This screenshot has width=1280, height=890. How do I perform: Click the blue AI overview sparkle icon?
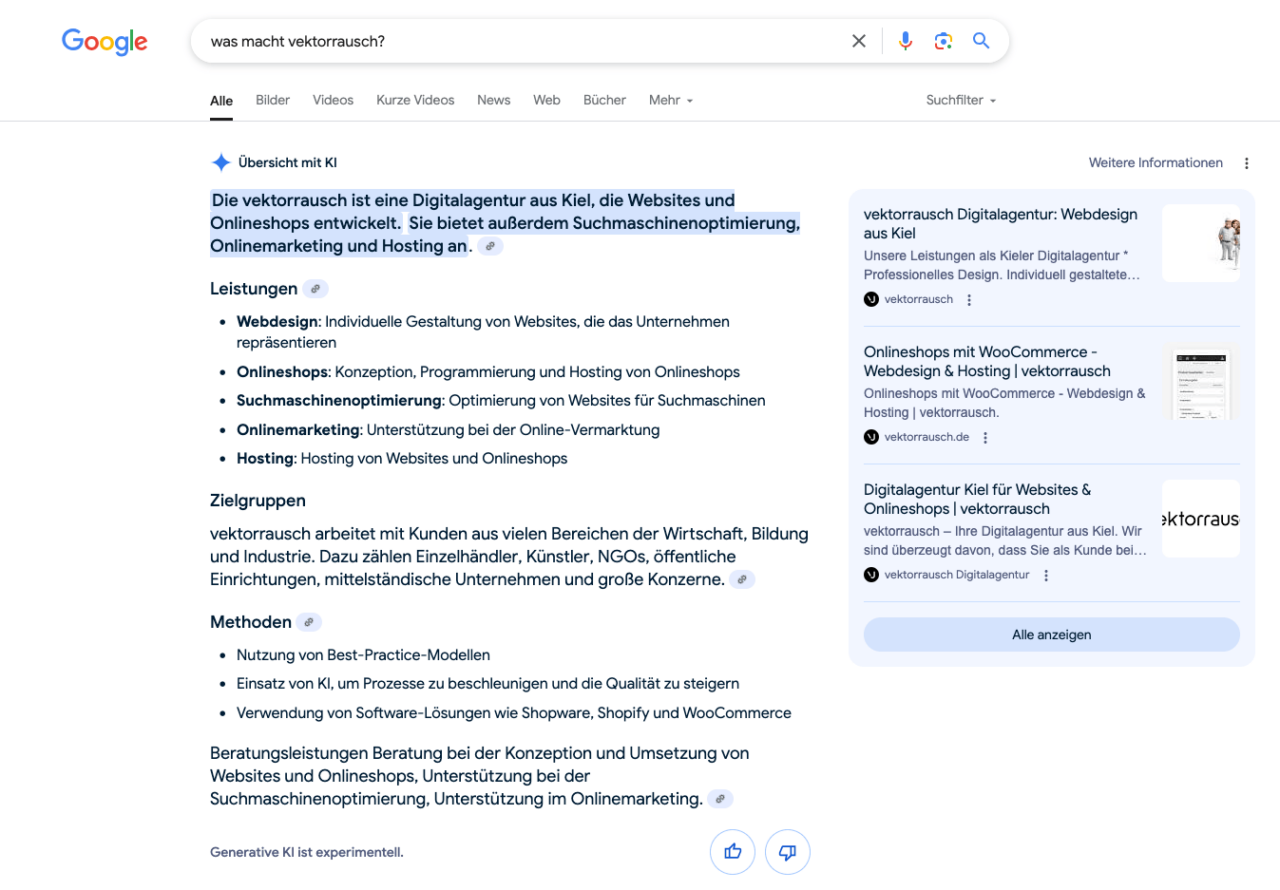221,162
